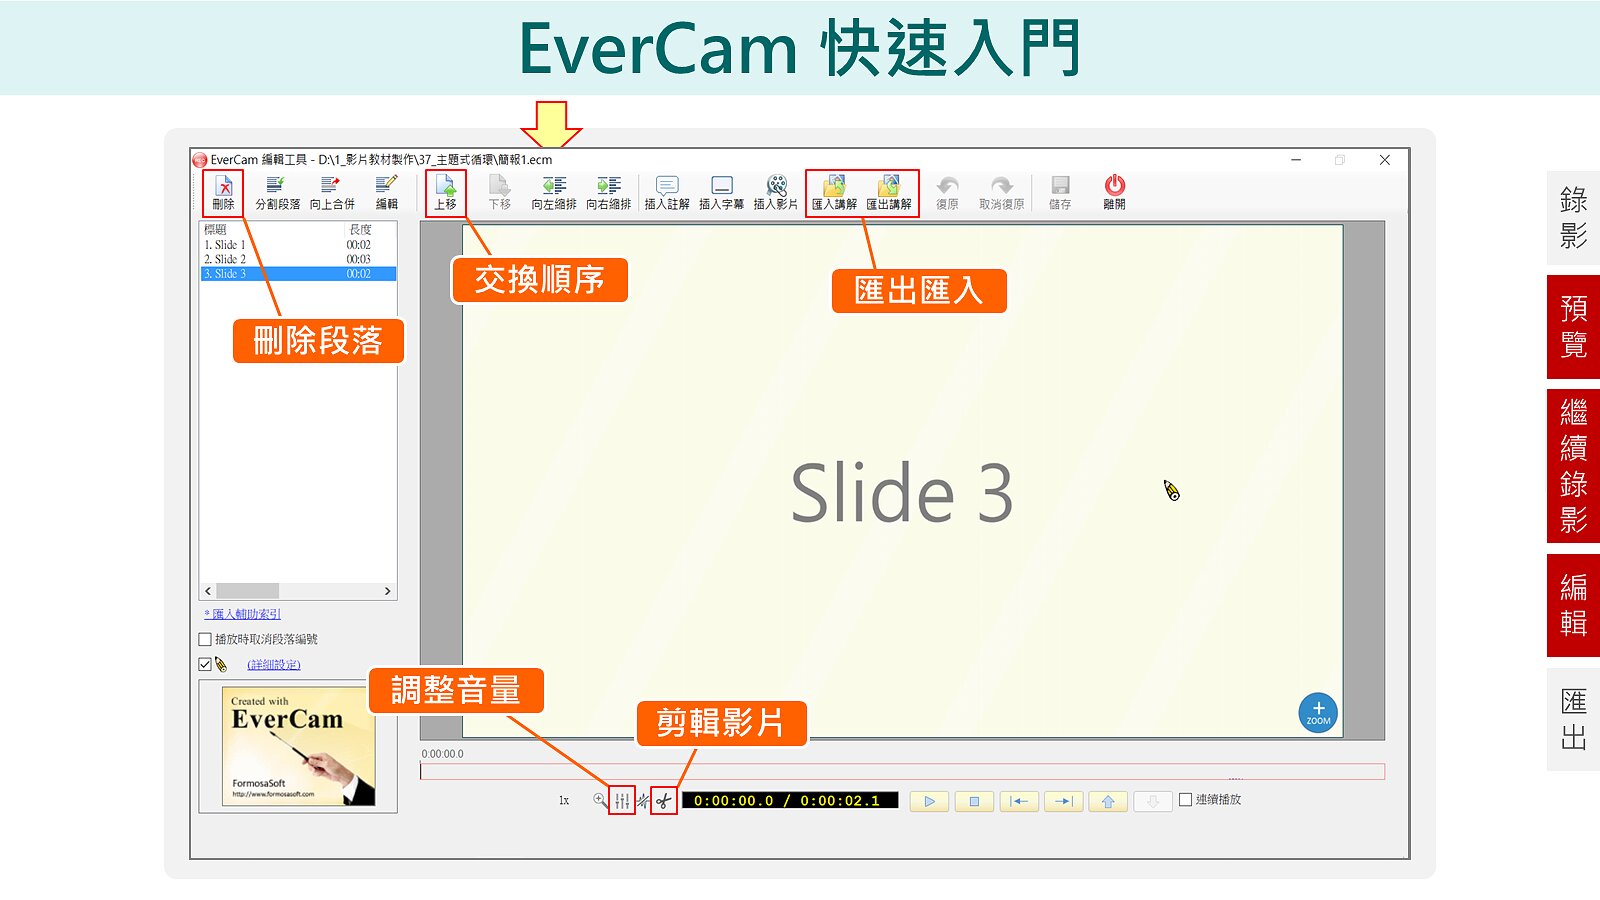This screenshot has height=900, width=1600.
Task: Click the scissors clip editing icon
Action: pos(663,801)
